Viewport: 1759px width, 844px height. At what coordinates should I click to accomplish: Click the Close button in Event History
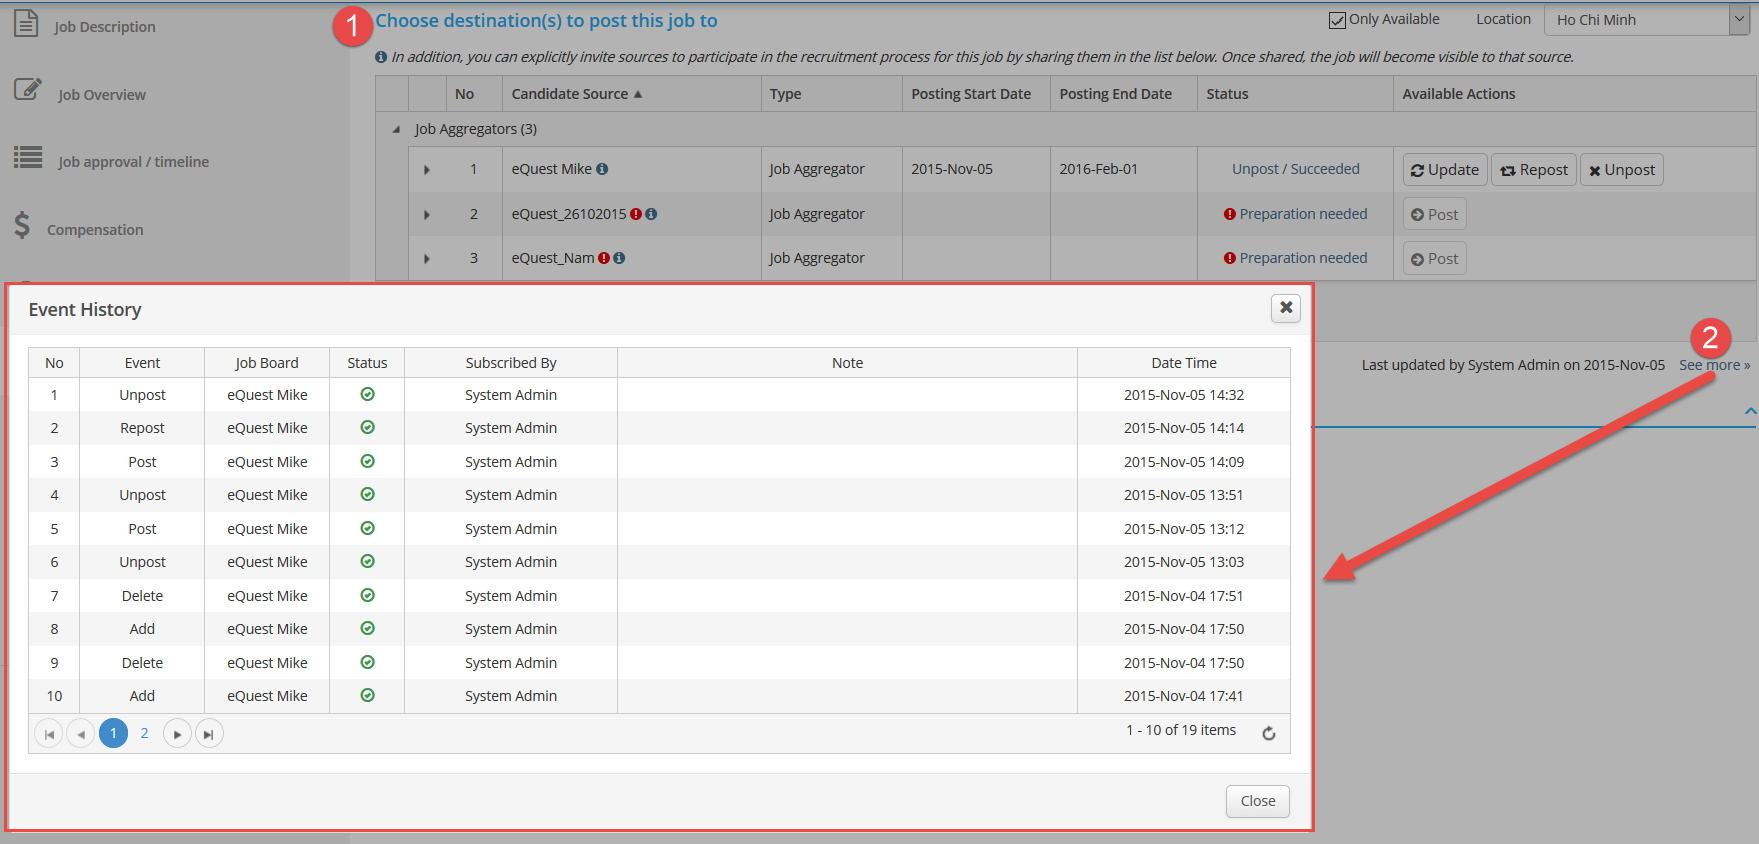[1258, 801]
